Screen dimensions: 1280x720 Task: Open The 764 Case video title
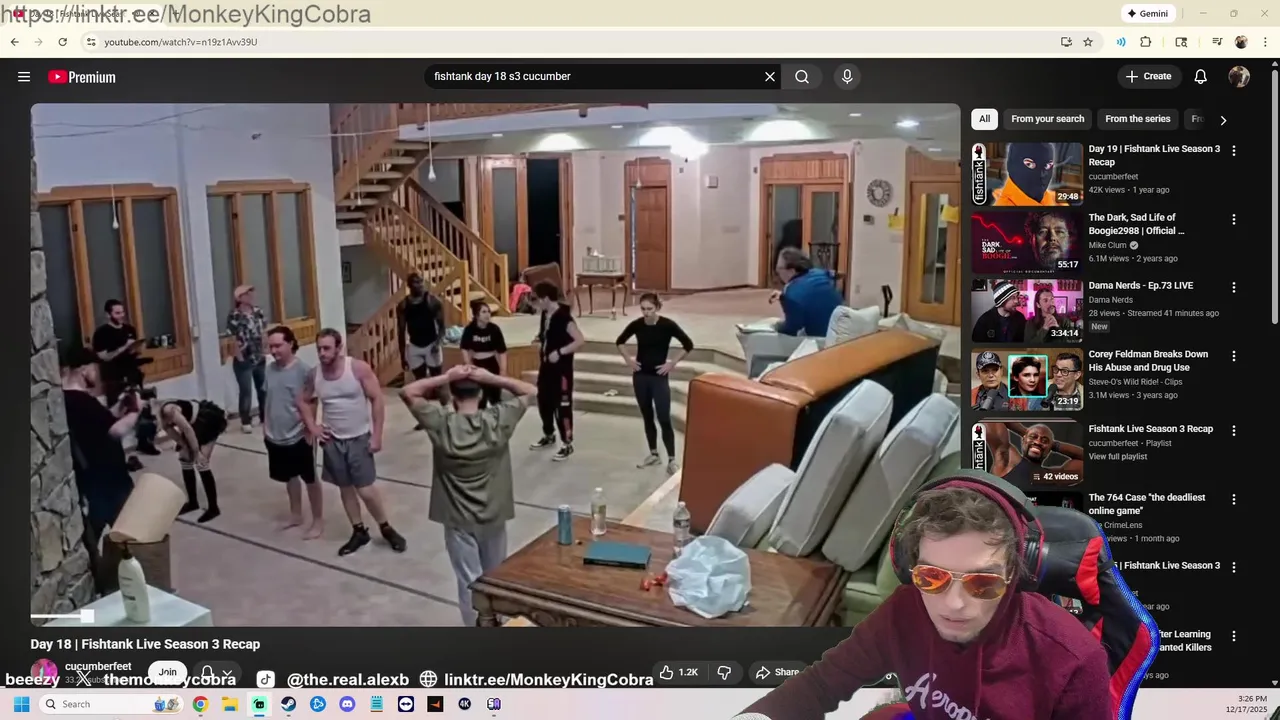1147,504
